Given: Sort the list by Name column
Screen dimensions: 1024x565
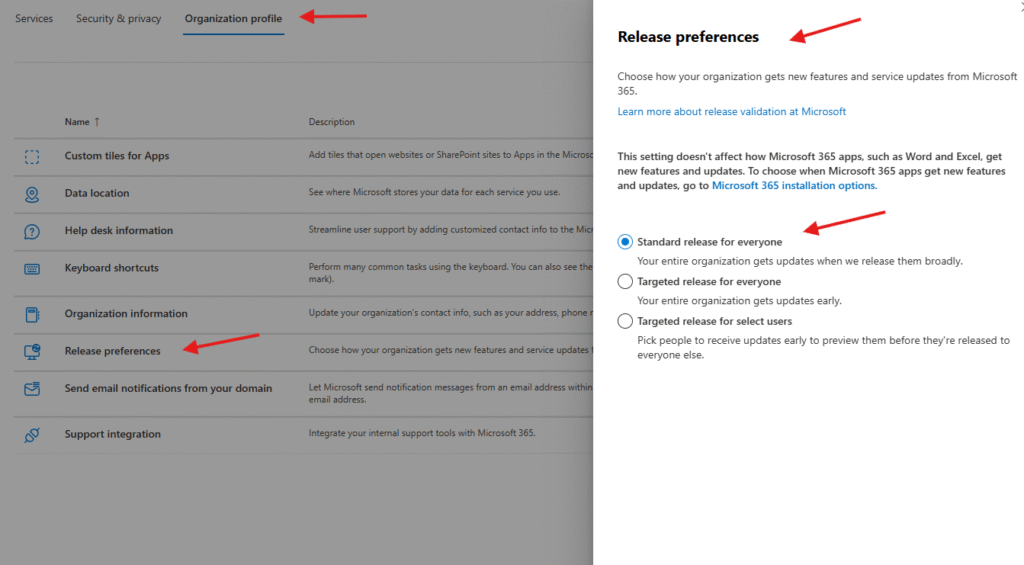Looking at the screenshot, I should pyautogui.click(x=77, y=122).
